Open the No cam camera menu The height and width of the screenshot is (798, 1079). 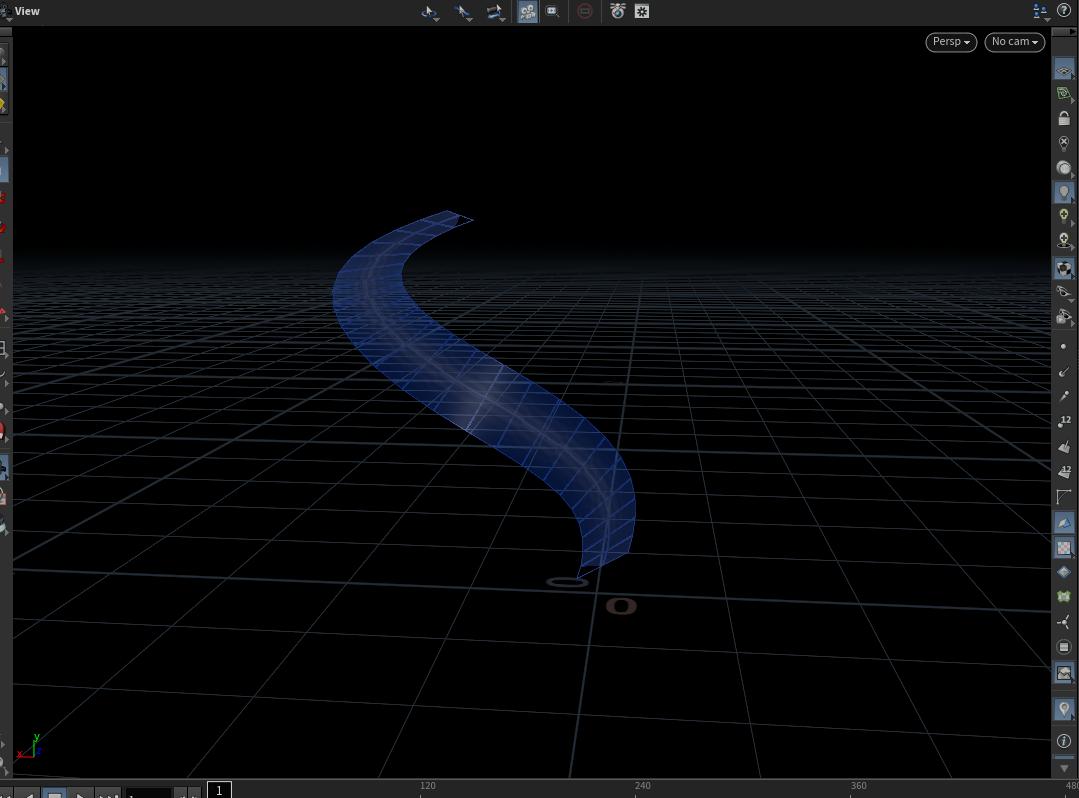1015,42
